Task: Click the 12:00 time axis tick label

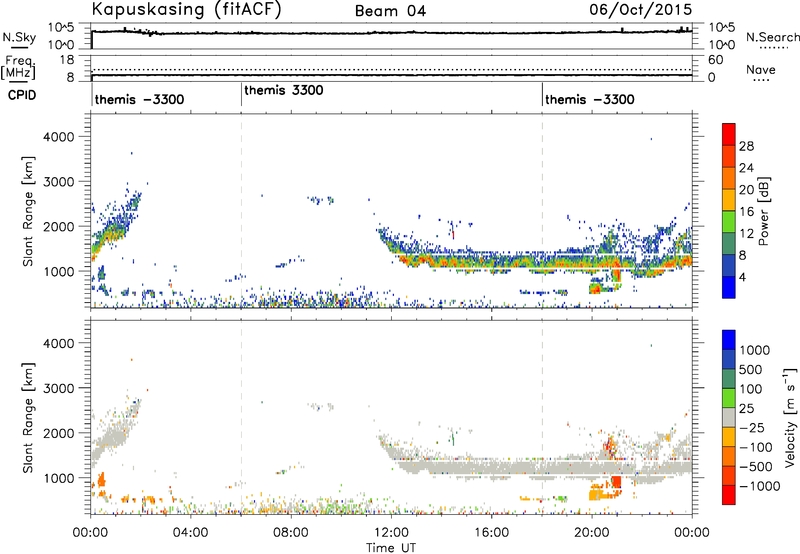Action: tap(391, 533)
